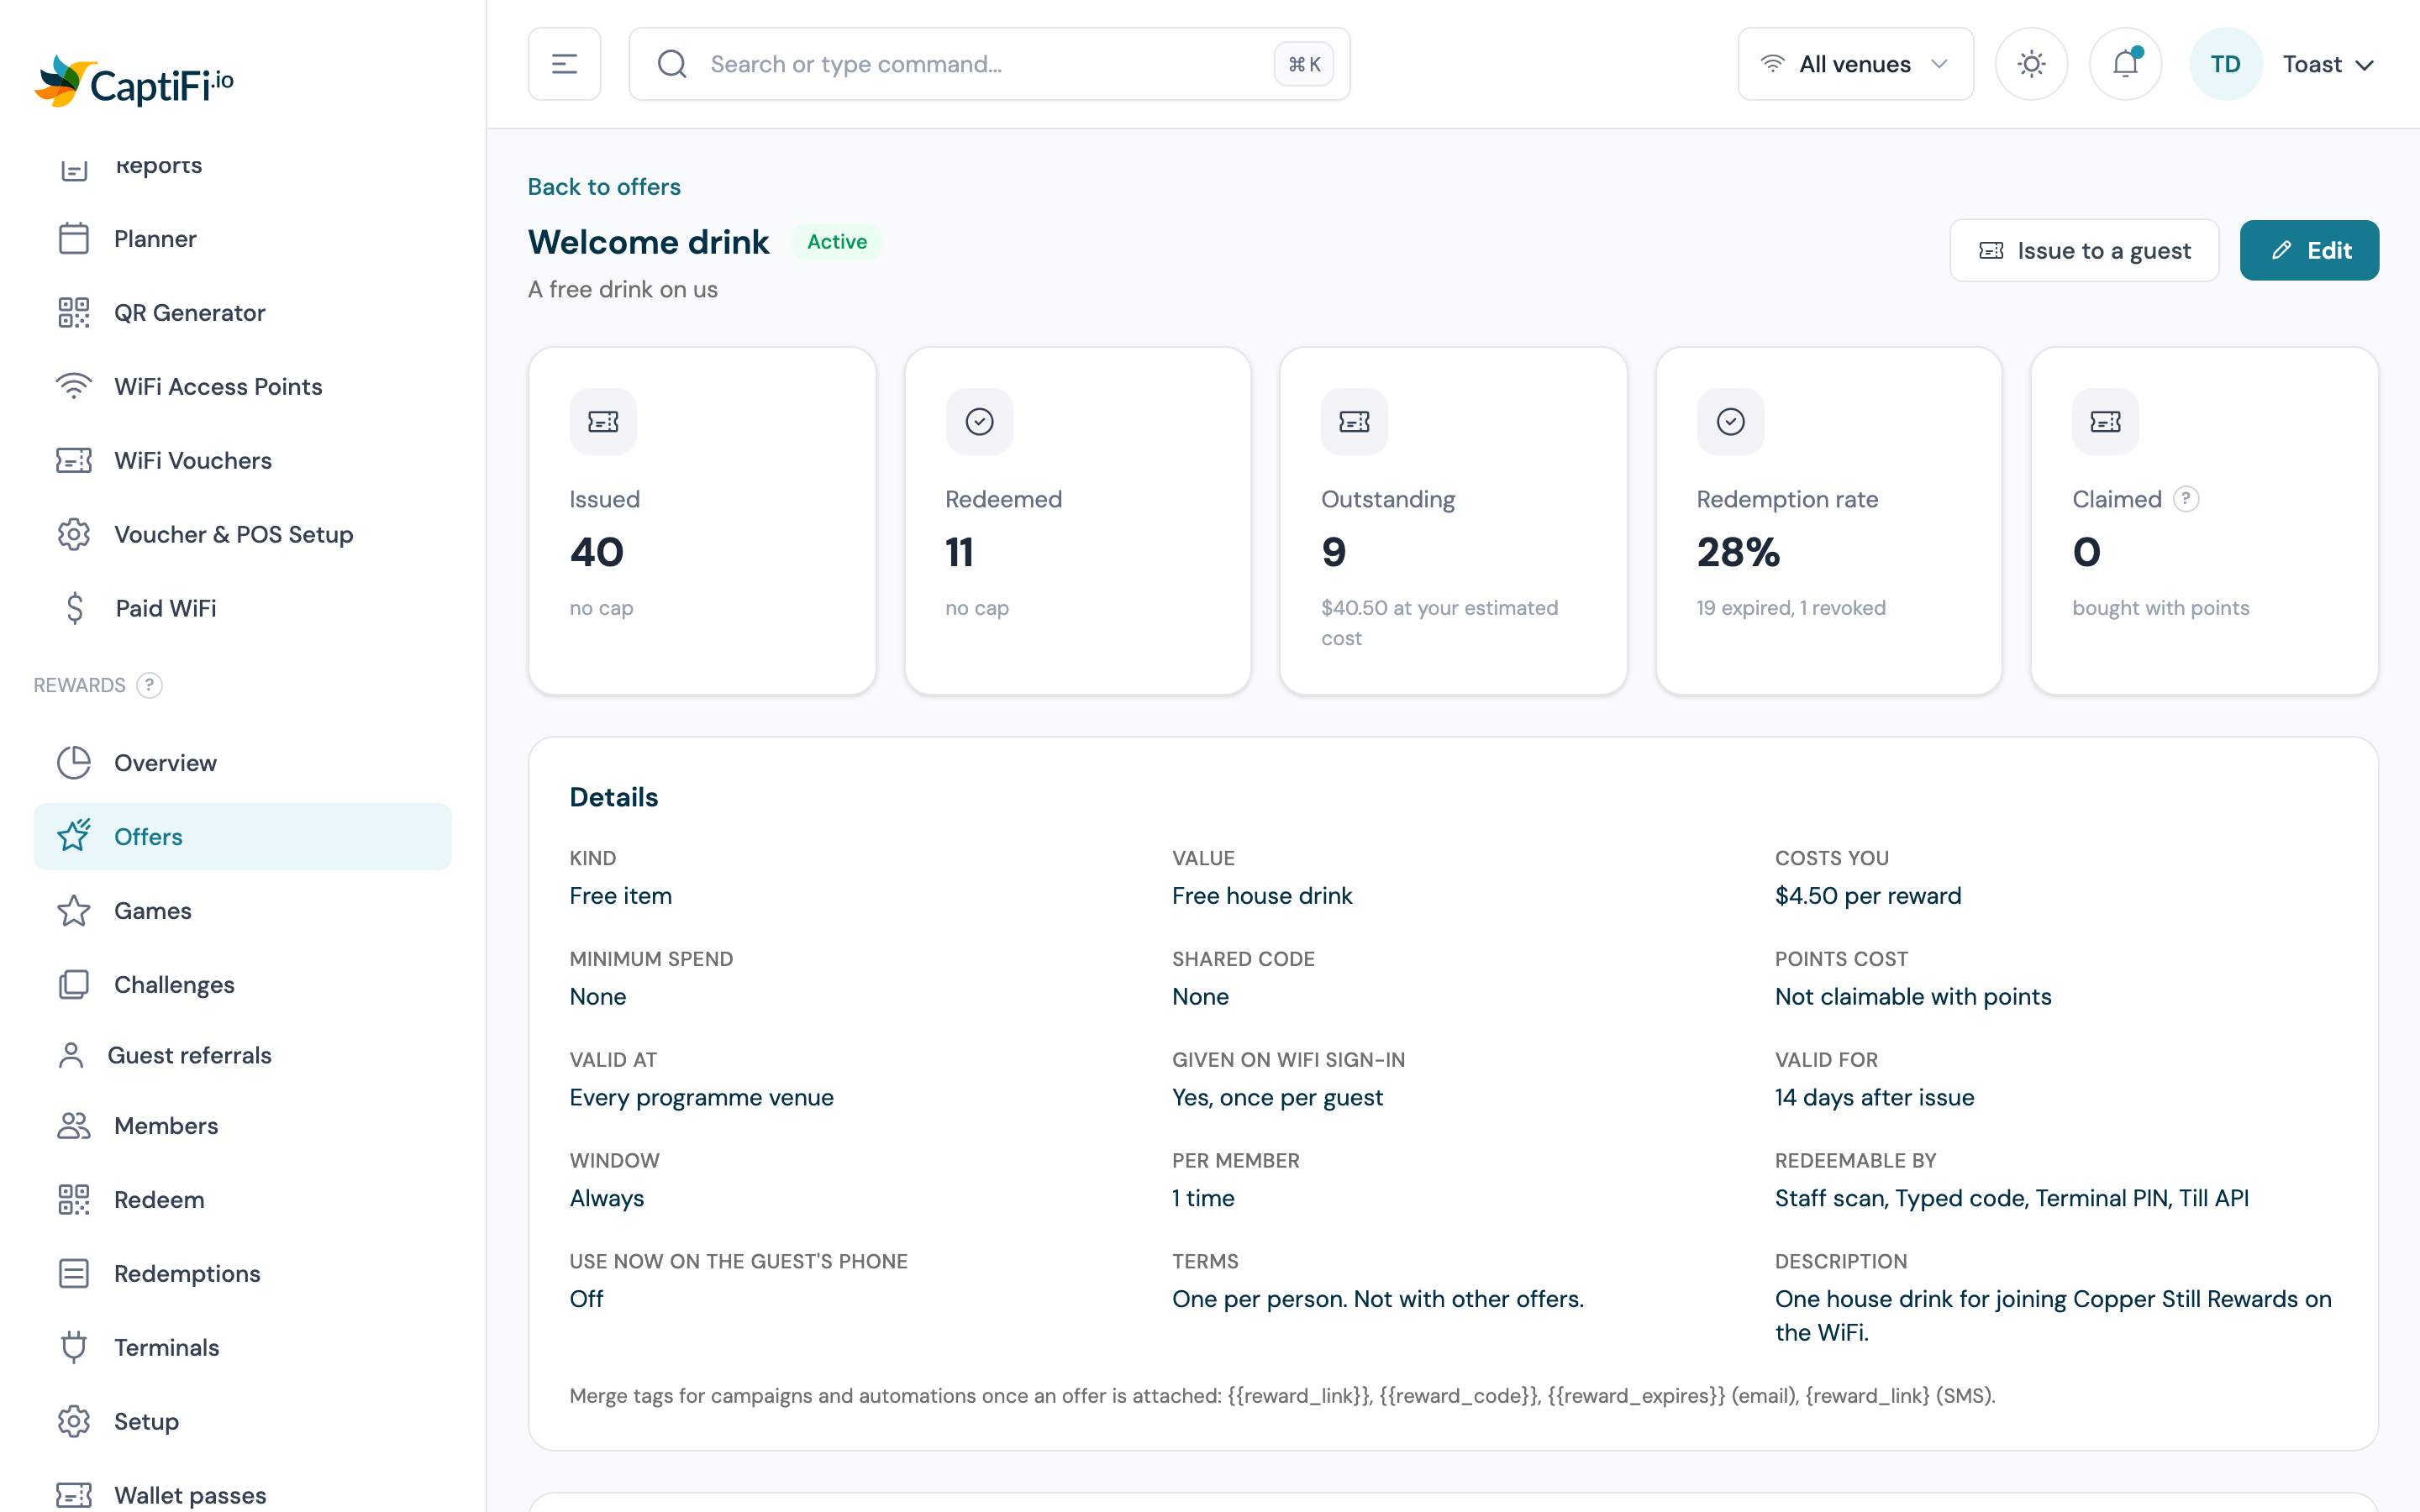Click the Claimed card ticket icon
This screenshot has height=1512, width=2420.
point(2105,422)
